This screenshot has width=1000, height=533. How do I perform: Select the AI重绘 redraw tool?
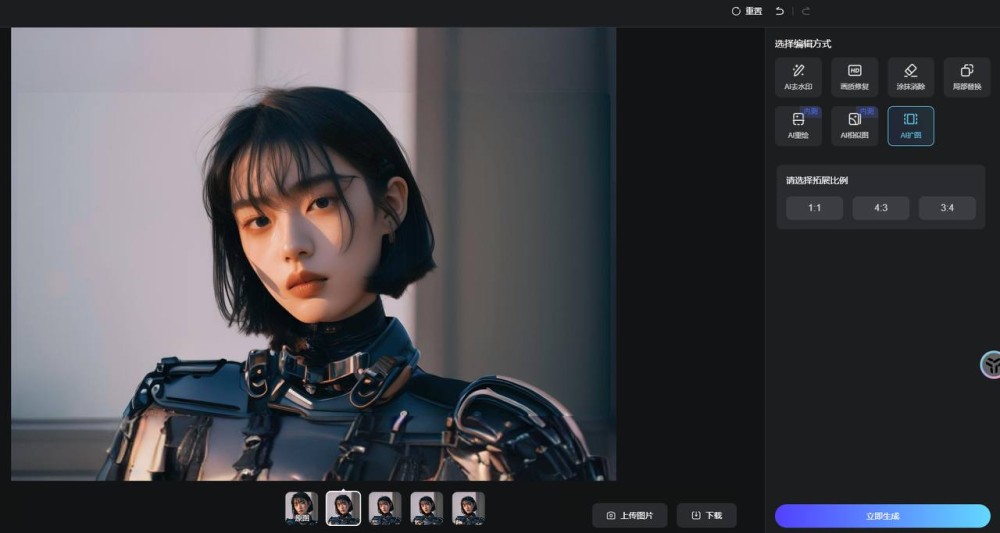point(798,126)
